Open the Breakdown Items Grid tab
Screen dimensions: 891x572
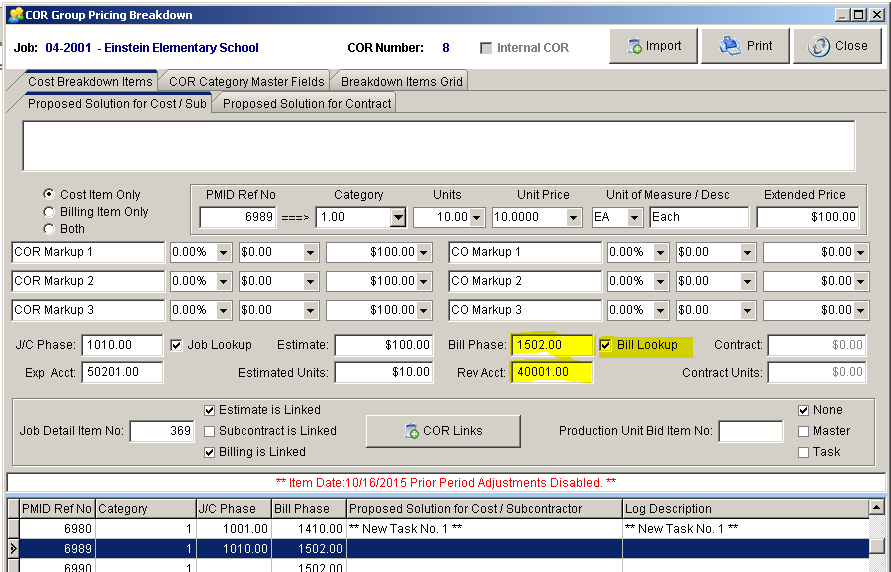tap(401, 82)
